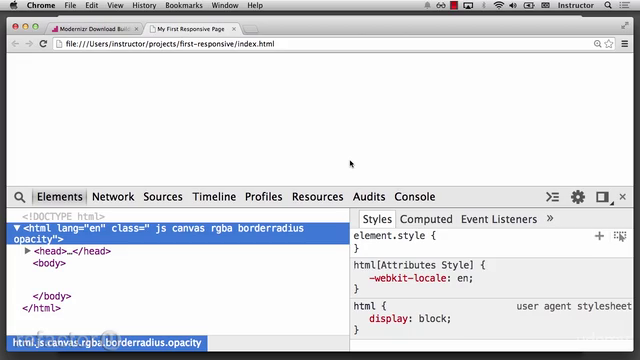Show more Styles sidebar tabs with chevrons
This screenshot has height=360, width=640.
[550, 218]
